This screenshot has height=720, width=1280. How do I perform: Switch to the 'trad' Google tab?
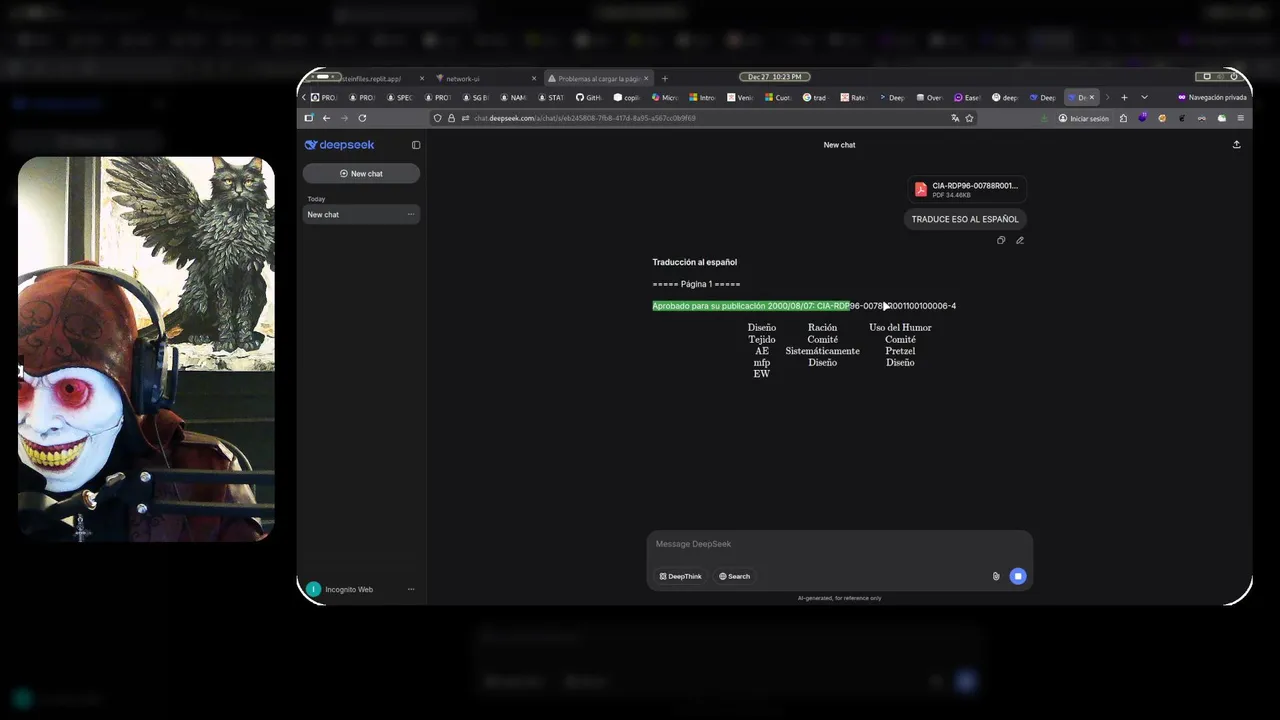(814, 98)
